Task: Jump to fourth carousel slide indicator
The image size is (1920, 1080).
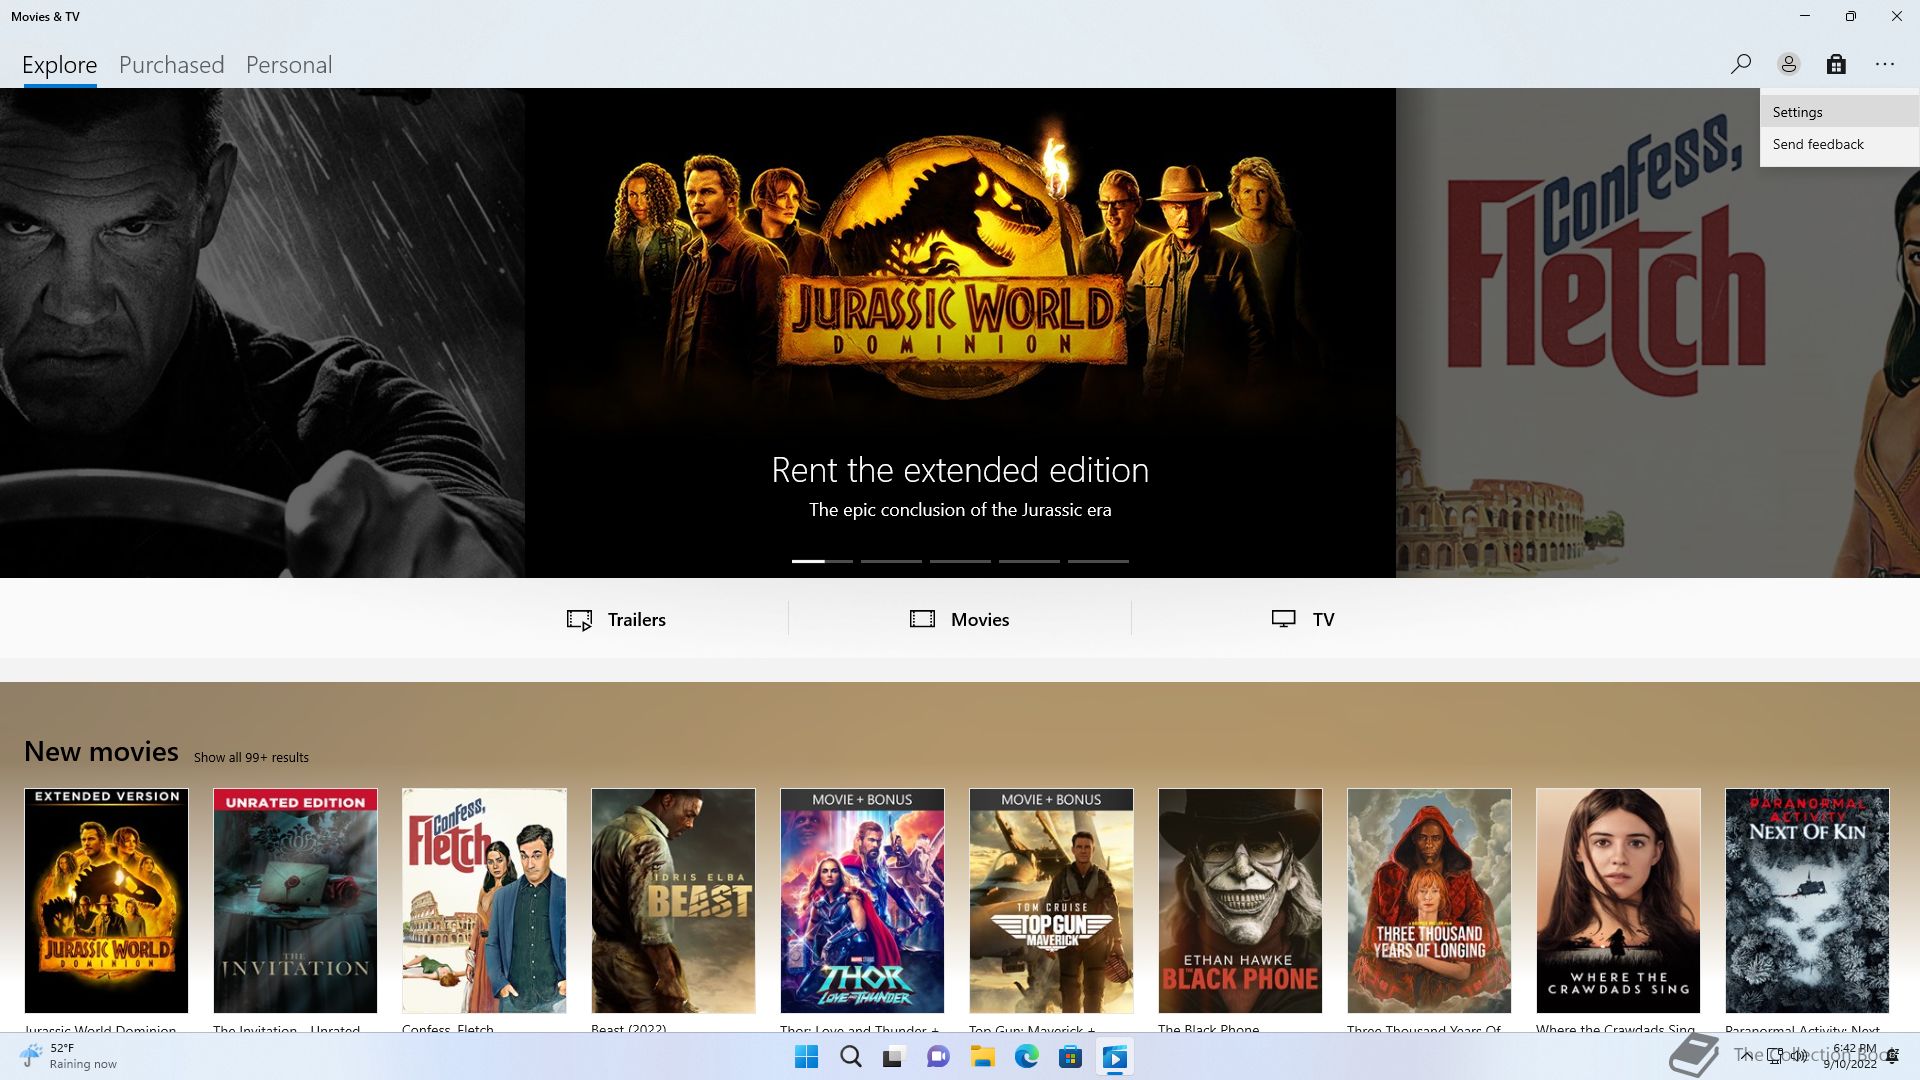Action: point(1029,561)
